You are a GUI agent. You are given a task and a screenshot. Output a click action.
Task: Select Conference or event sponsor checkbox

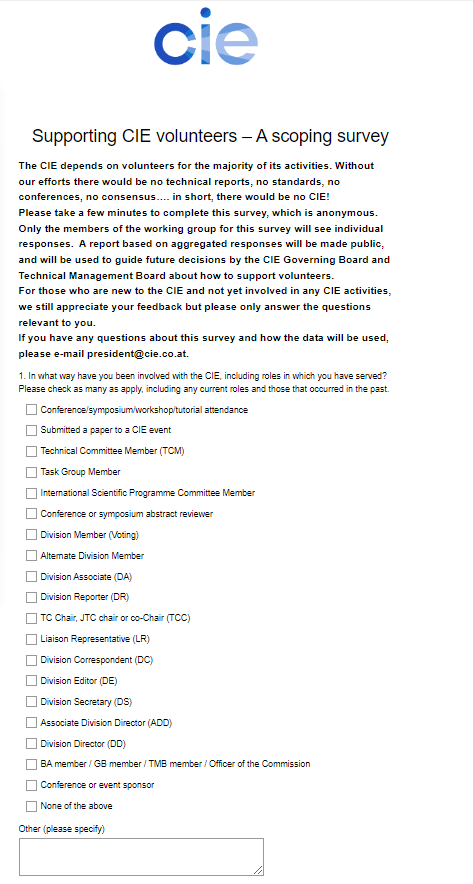[x=31, y=785]
